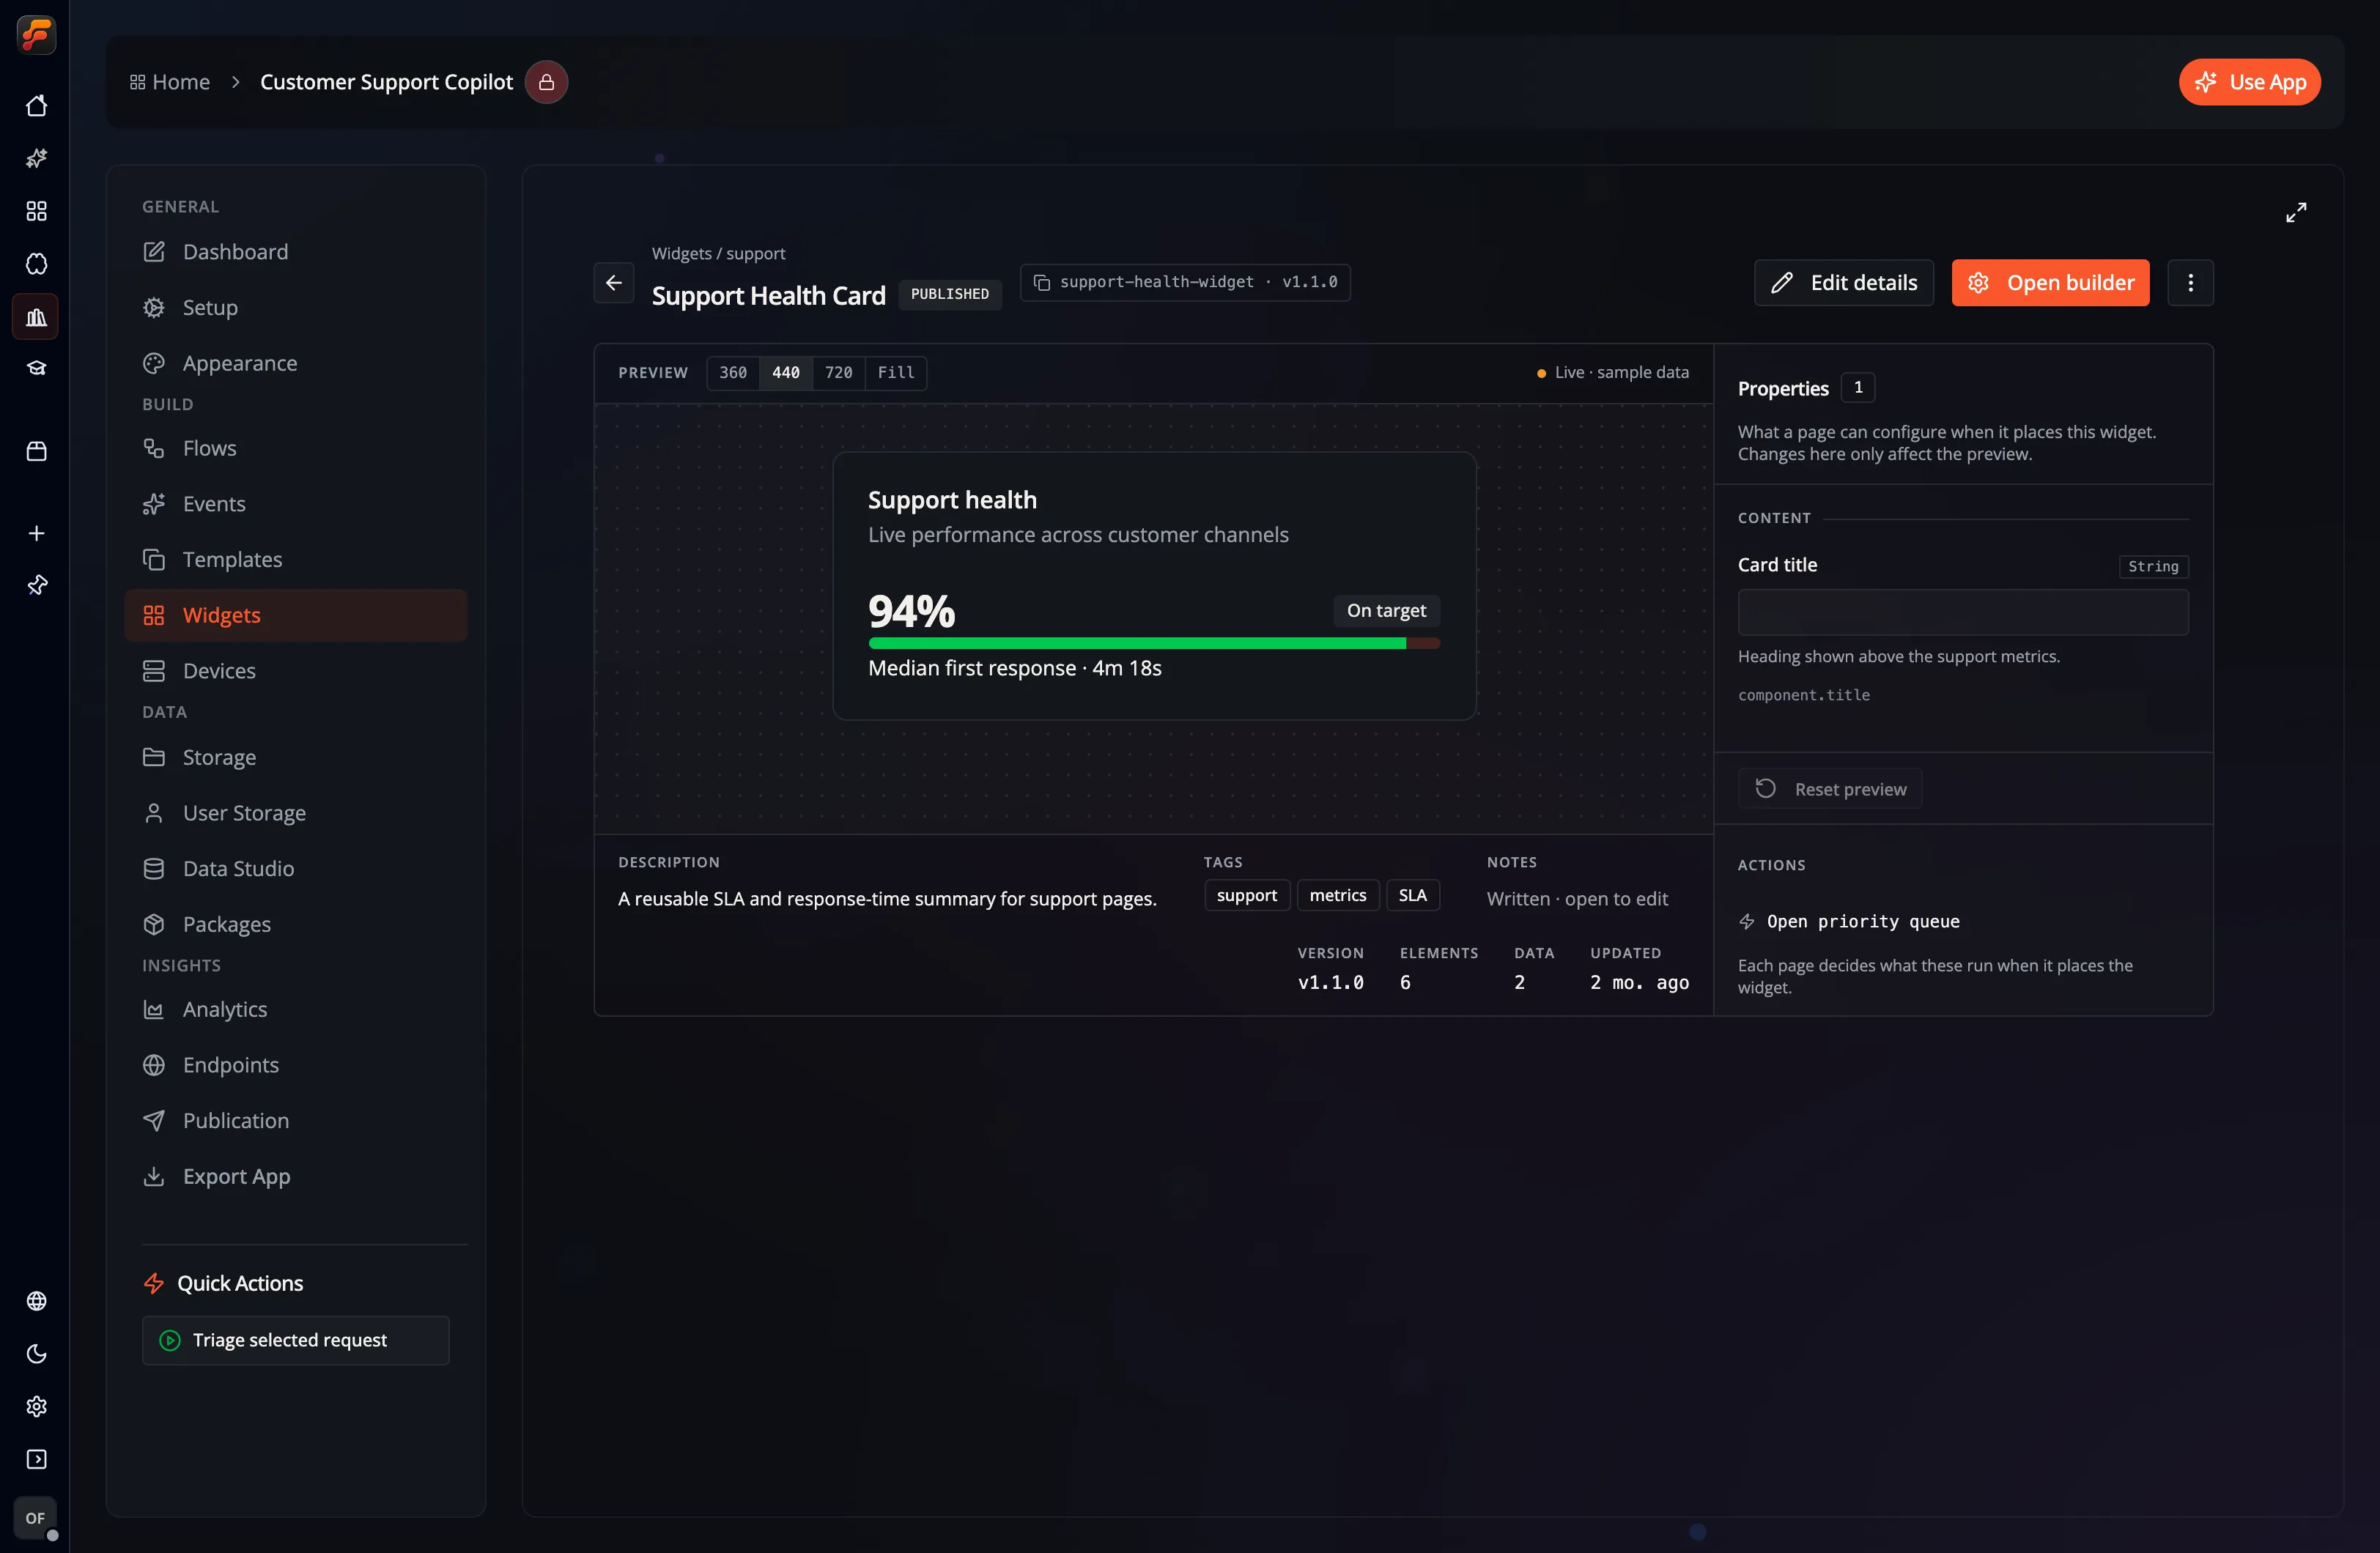Open the apps grid icon in the left rail
The image size is (2380, 1553).
[x=36, y=211]
